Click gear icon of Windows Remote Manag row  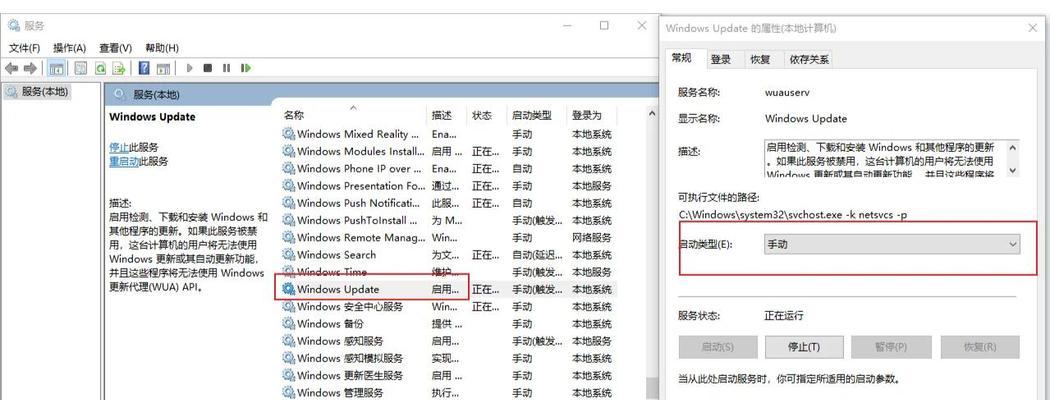[x=289, y=238]
